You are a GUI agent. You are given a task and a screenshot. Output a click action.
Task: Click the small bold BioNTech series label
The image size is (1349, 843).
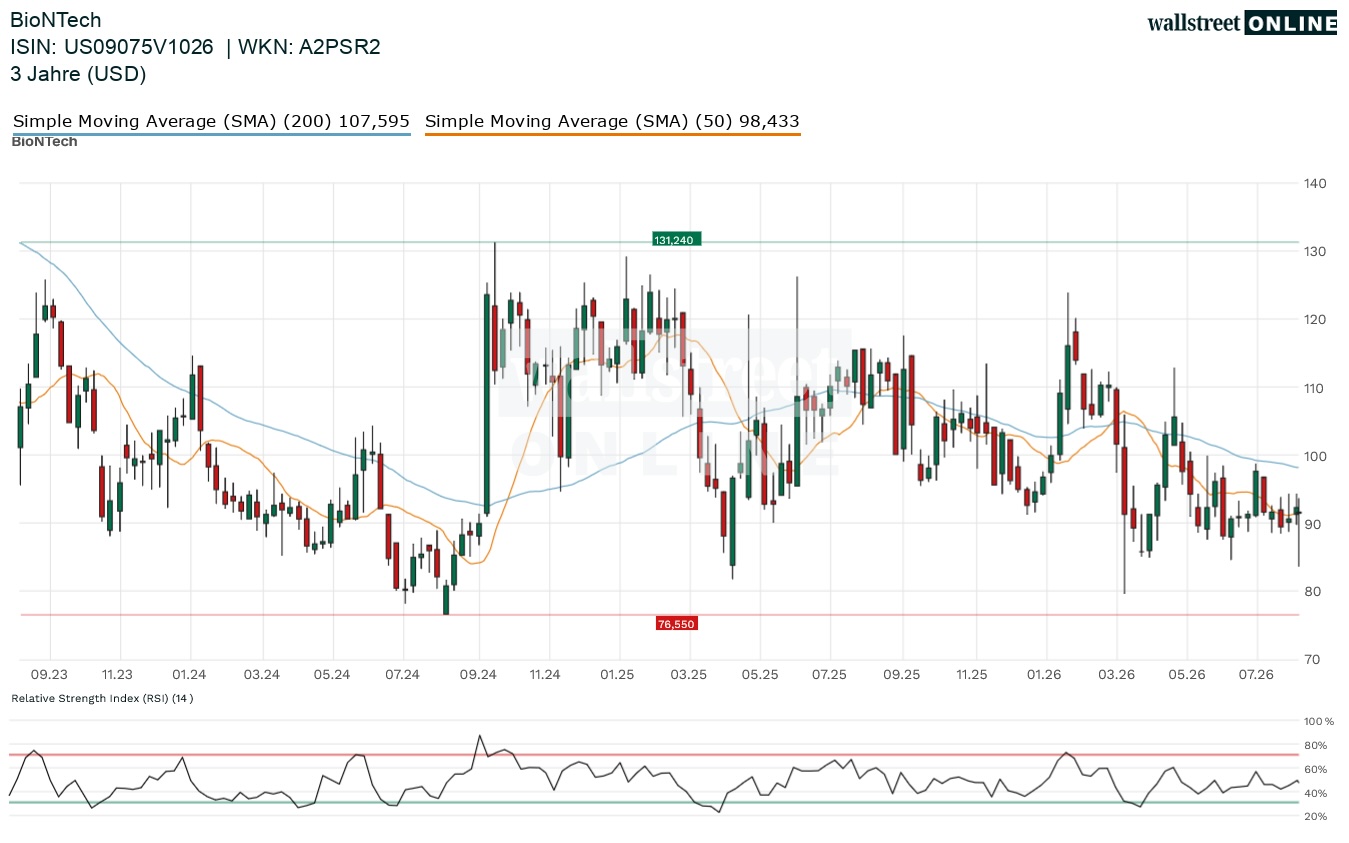[x=44, y=142]
